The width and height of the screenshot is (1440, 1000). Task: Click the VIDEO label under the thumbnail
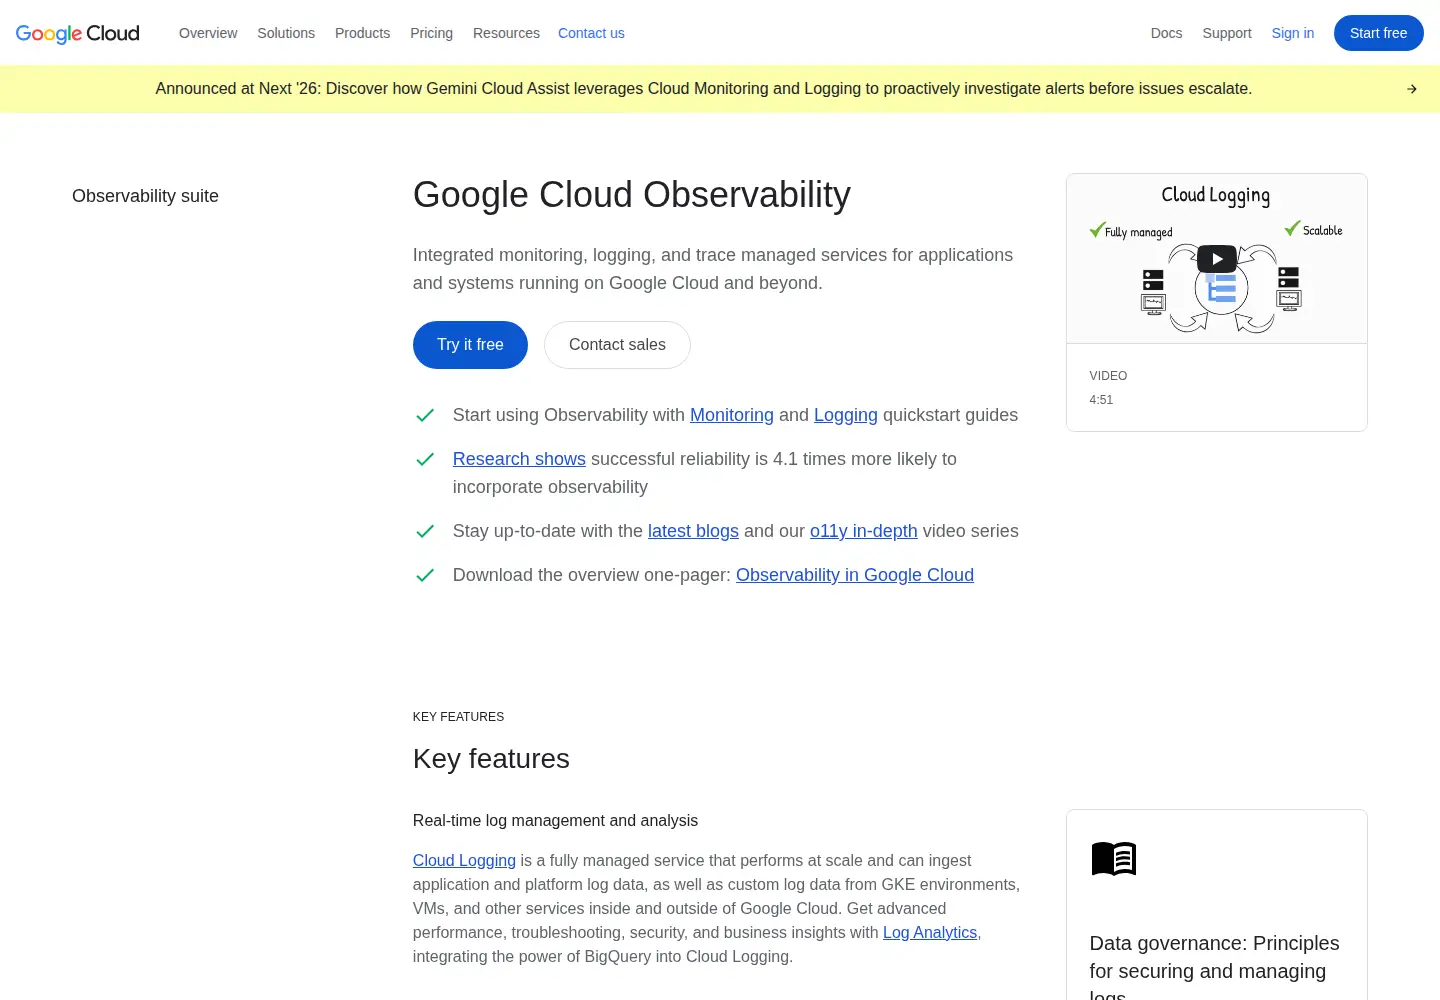pyautogui.click(x=1108, y=376)
